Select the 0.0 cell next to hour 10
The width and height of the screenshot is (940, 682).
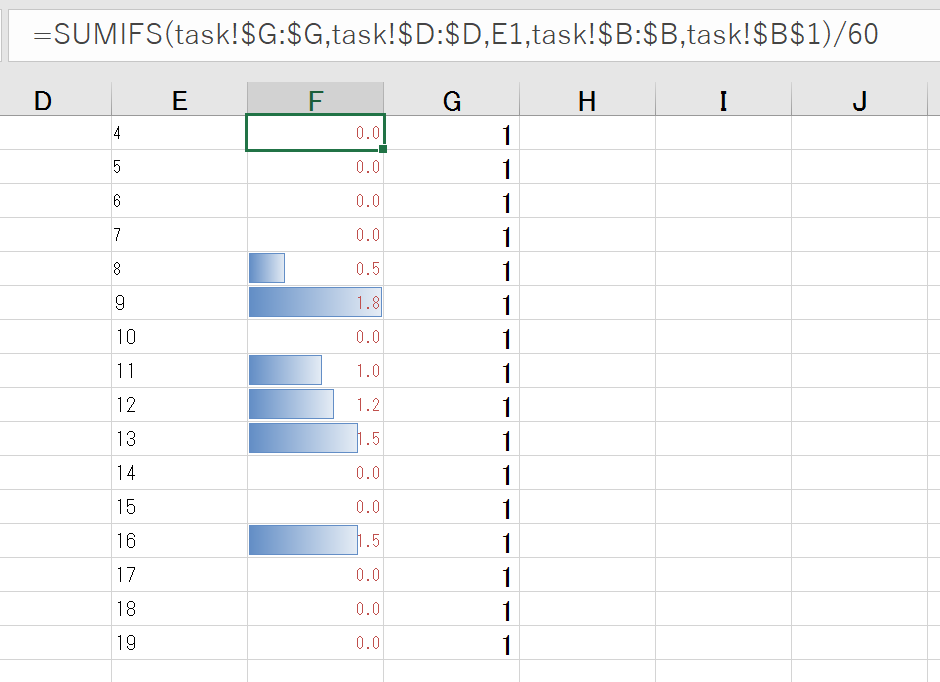click(315, 337)
